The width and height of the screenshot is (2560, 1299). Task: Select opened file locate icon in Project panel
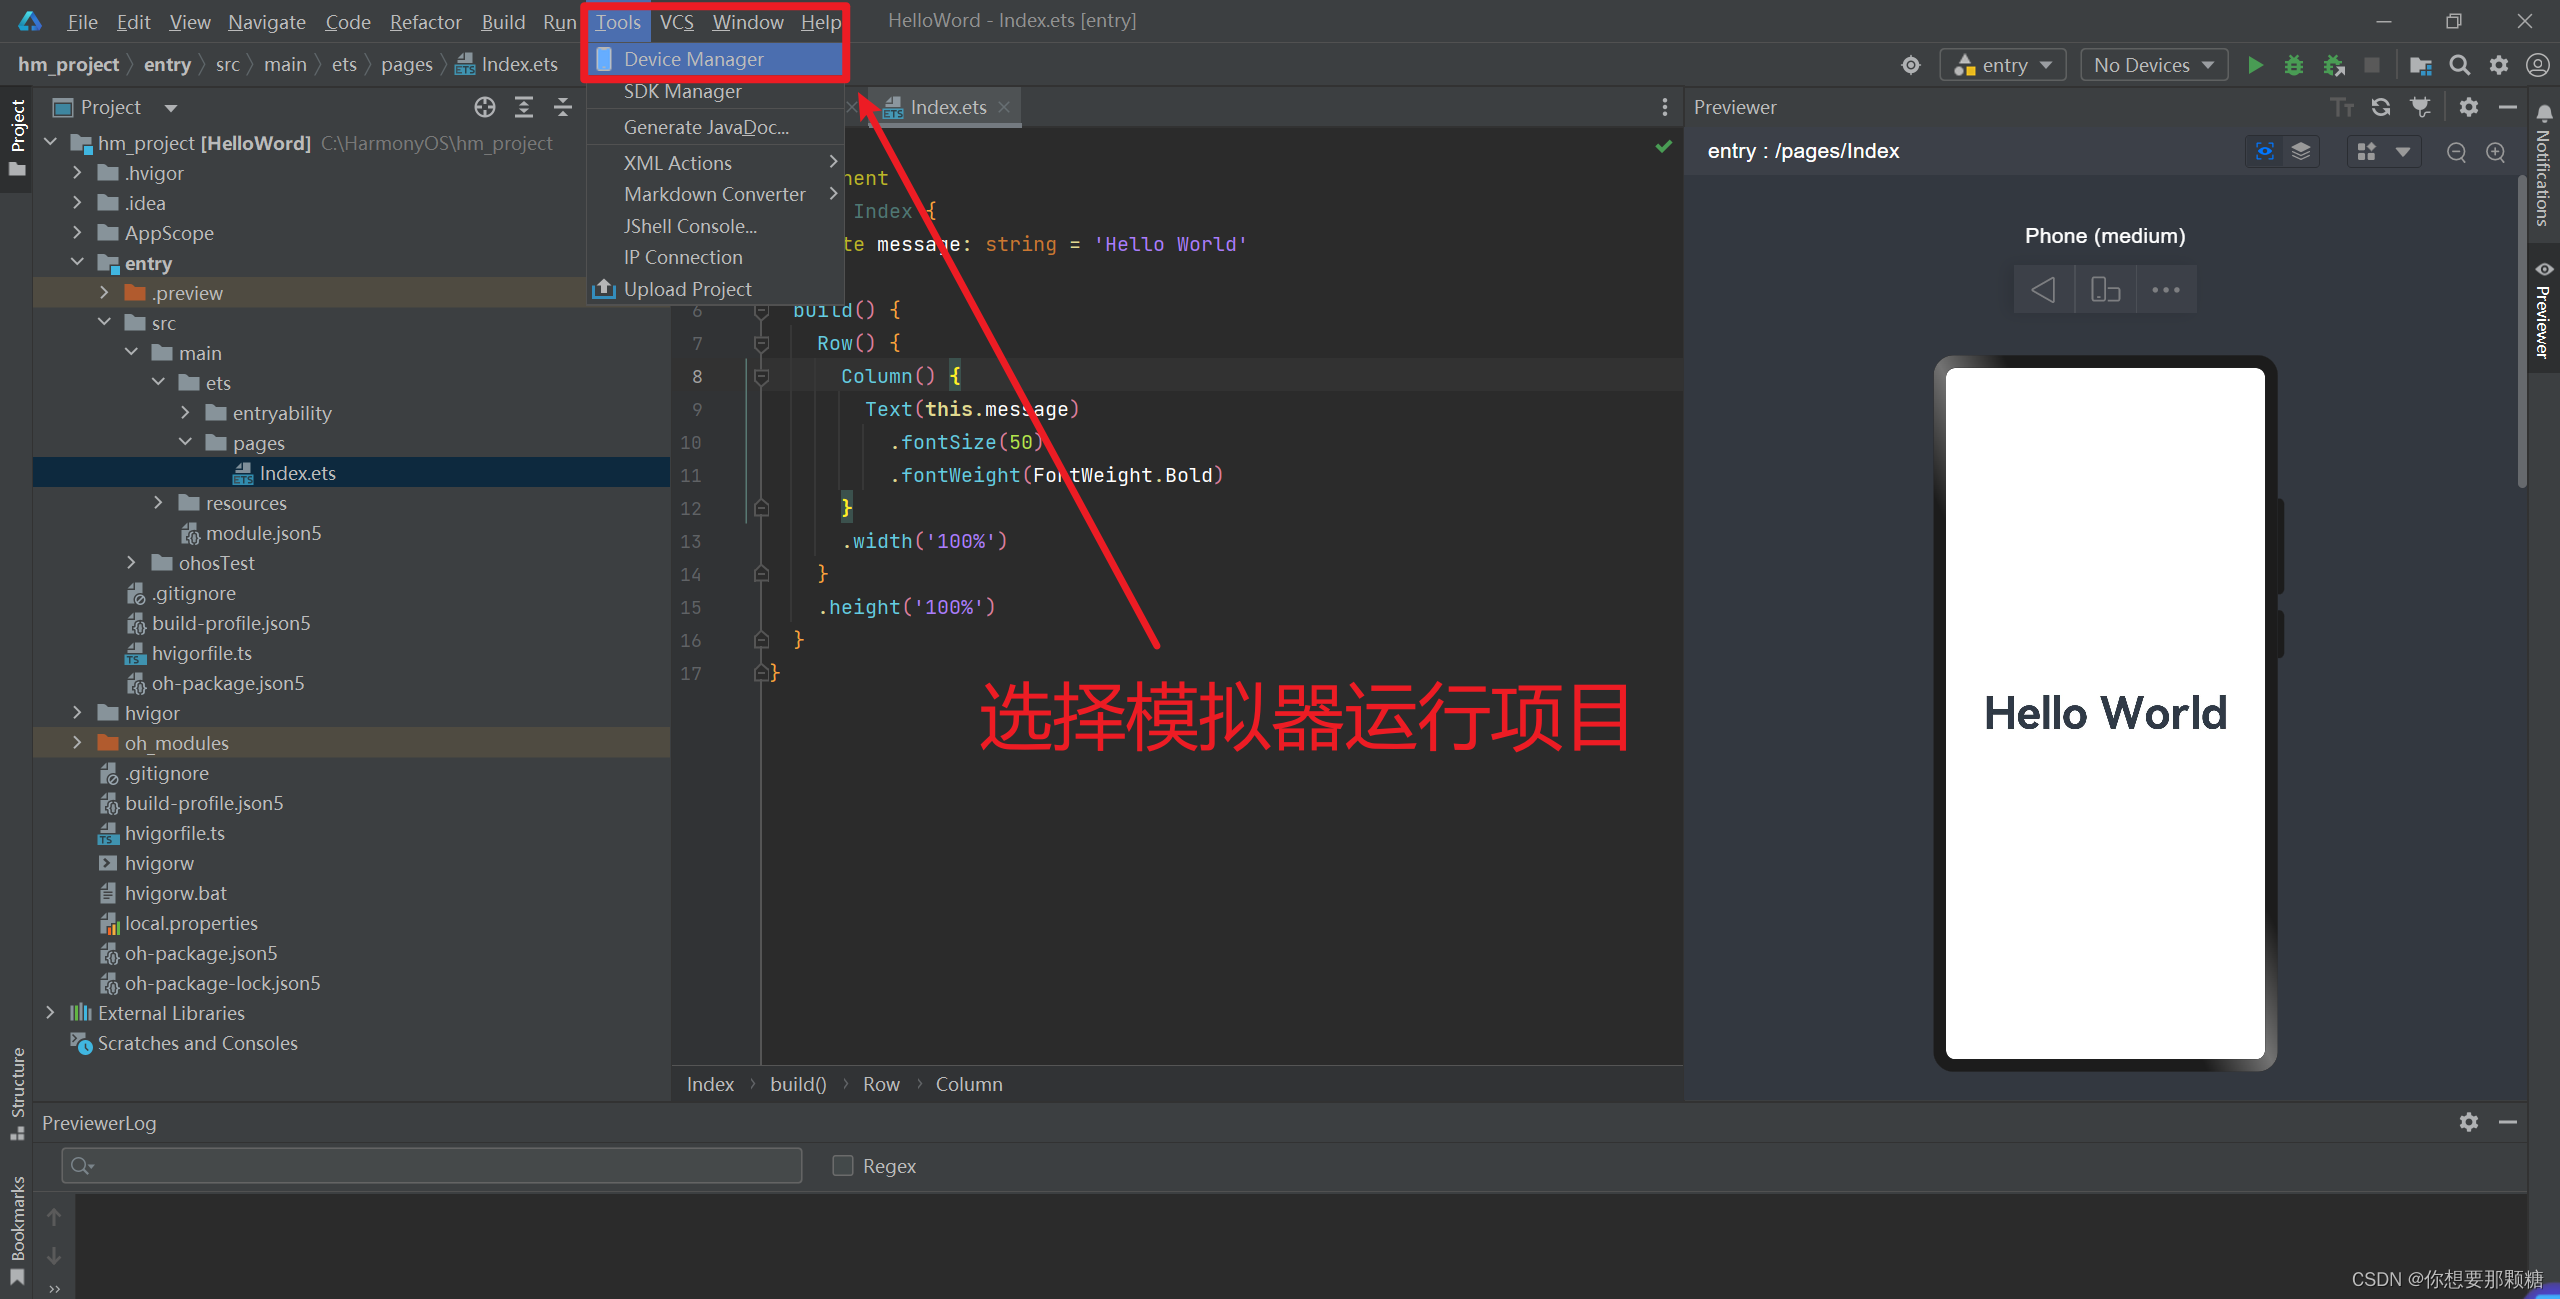pos(485,107)
